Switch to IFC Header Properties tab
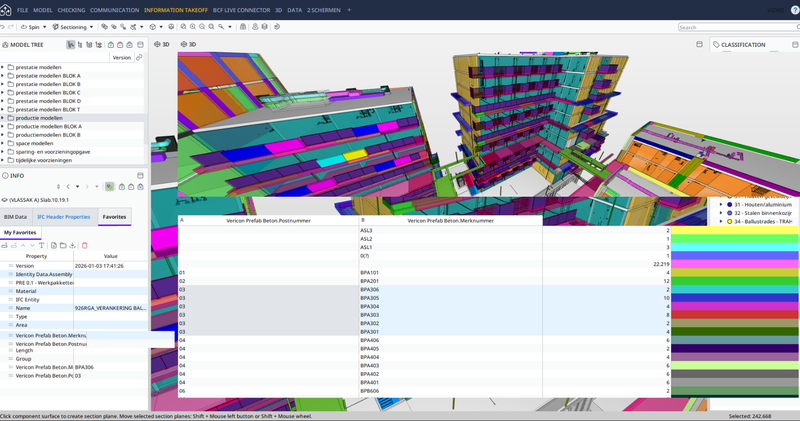800x421 pixels. 64,217
